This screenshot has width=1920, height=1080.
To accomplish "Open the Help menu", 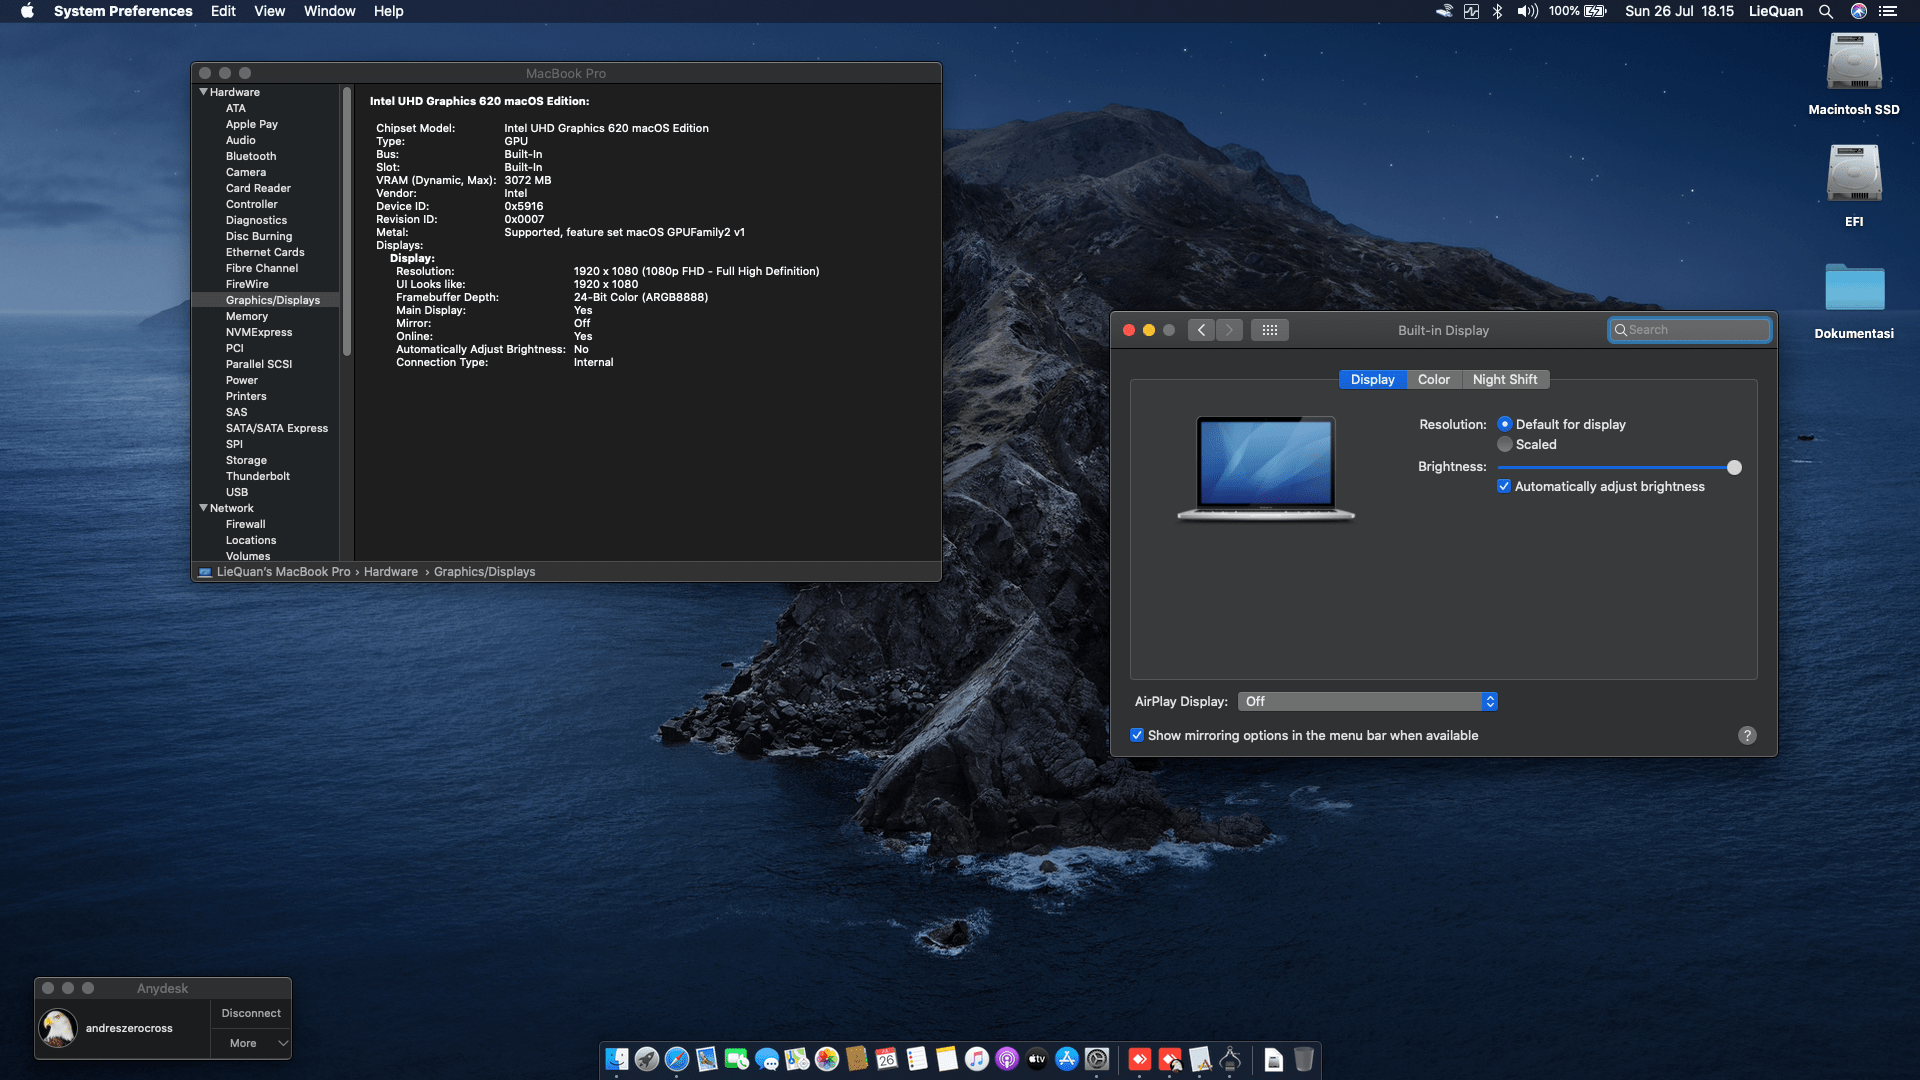I will point(388,11).
